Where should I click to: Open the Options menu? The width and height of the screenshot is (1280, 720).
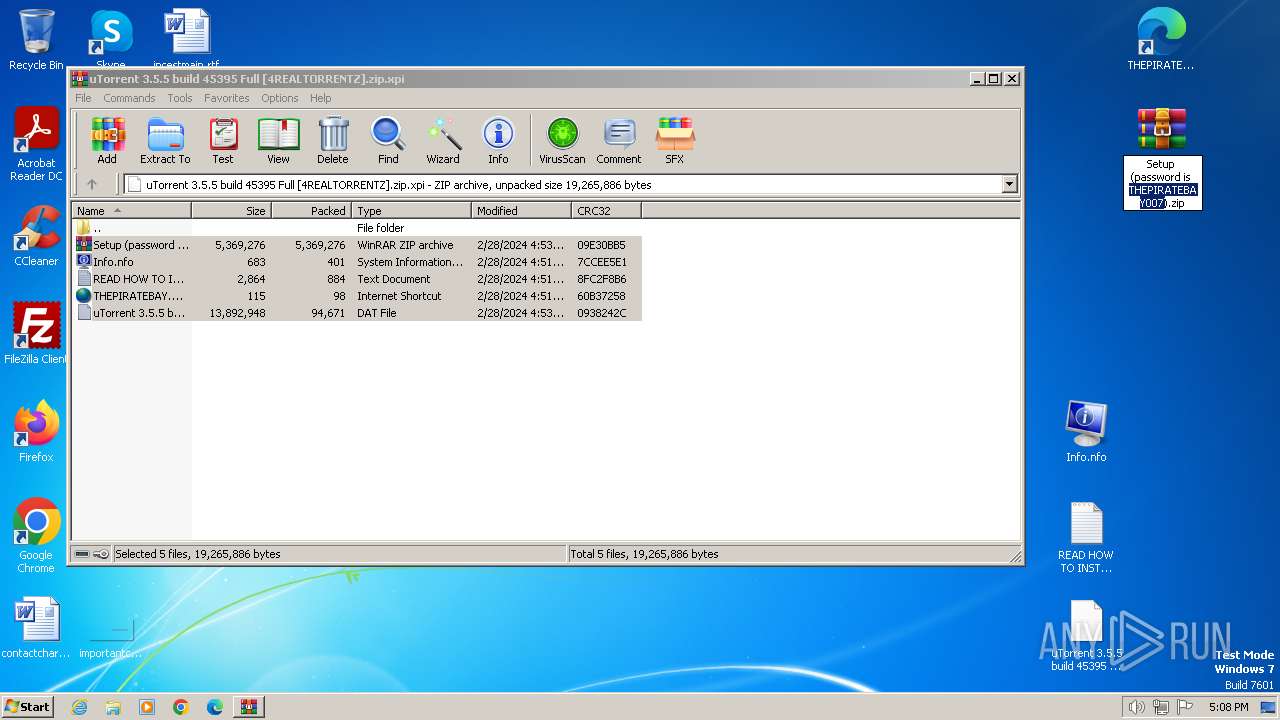[x=280, y=98]
